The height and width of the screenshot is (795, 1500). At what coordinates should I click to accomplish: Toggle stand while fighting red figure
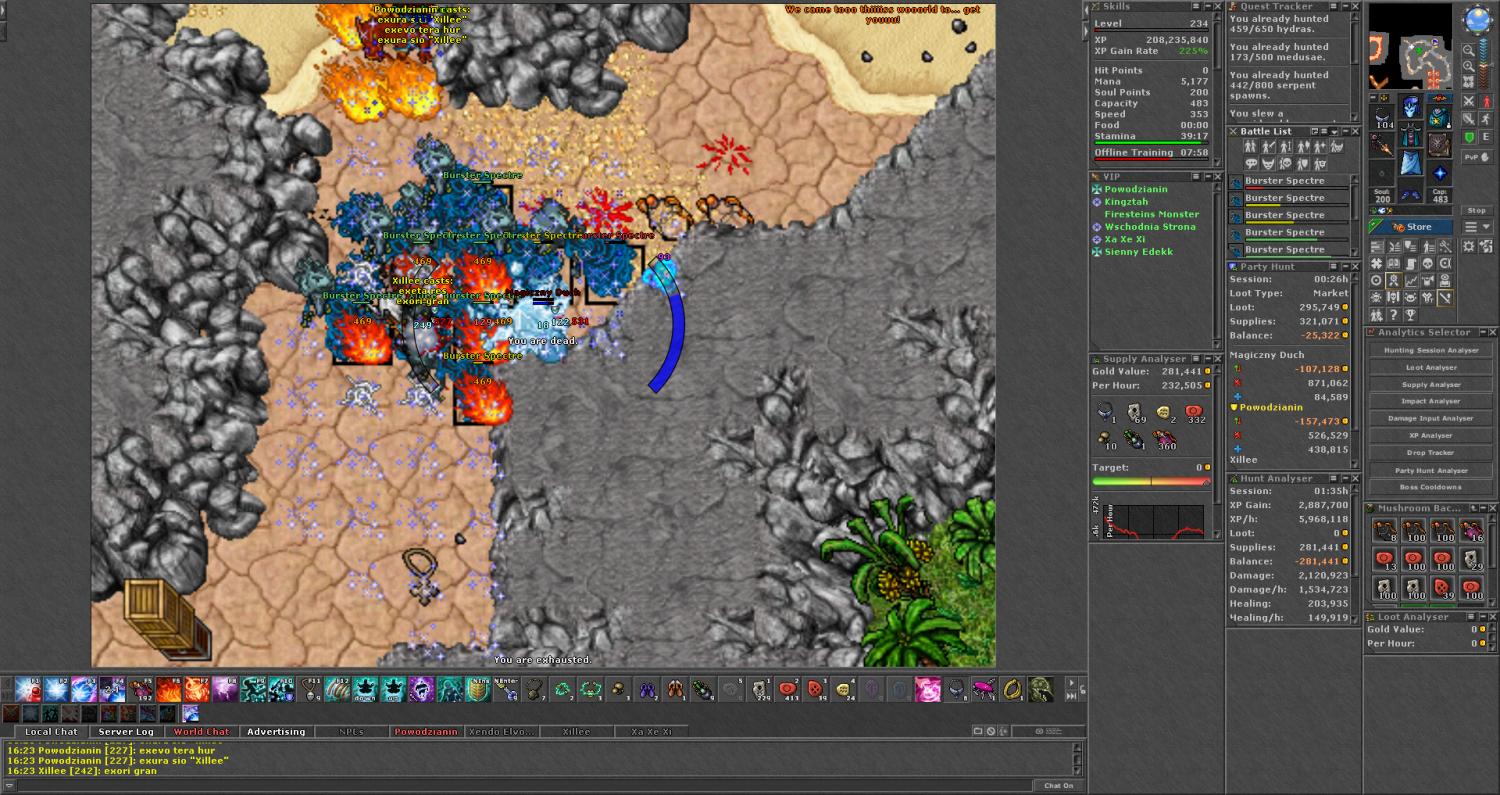coord(1487,101)
